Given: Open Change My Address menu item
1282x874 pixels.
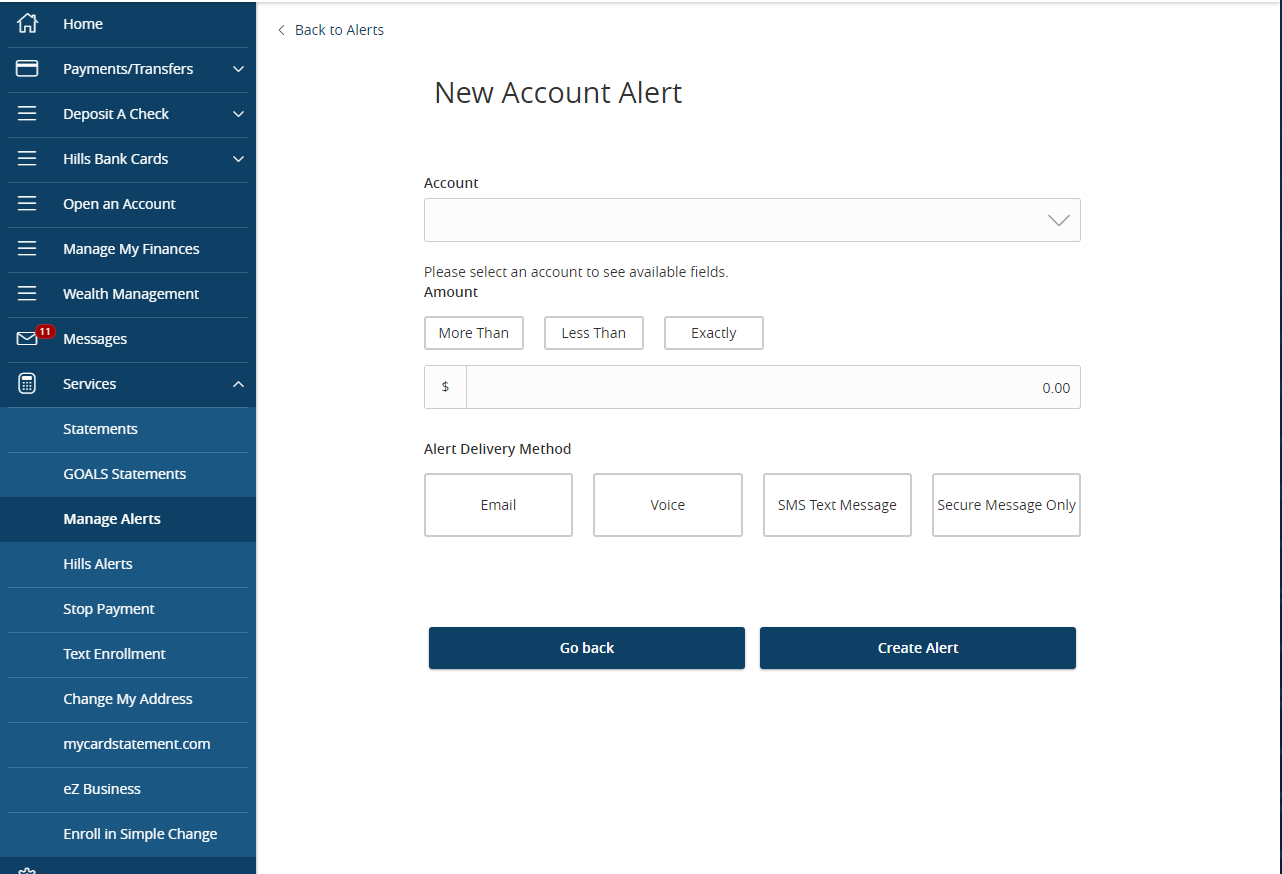Looking at the screenshot, I should click(x=128, y=699).
